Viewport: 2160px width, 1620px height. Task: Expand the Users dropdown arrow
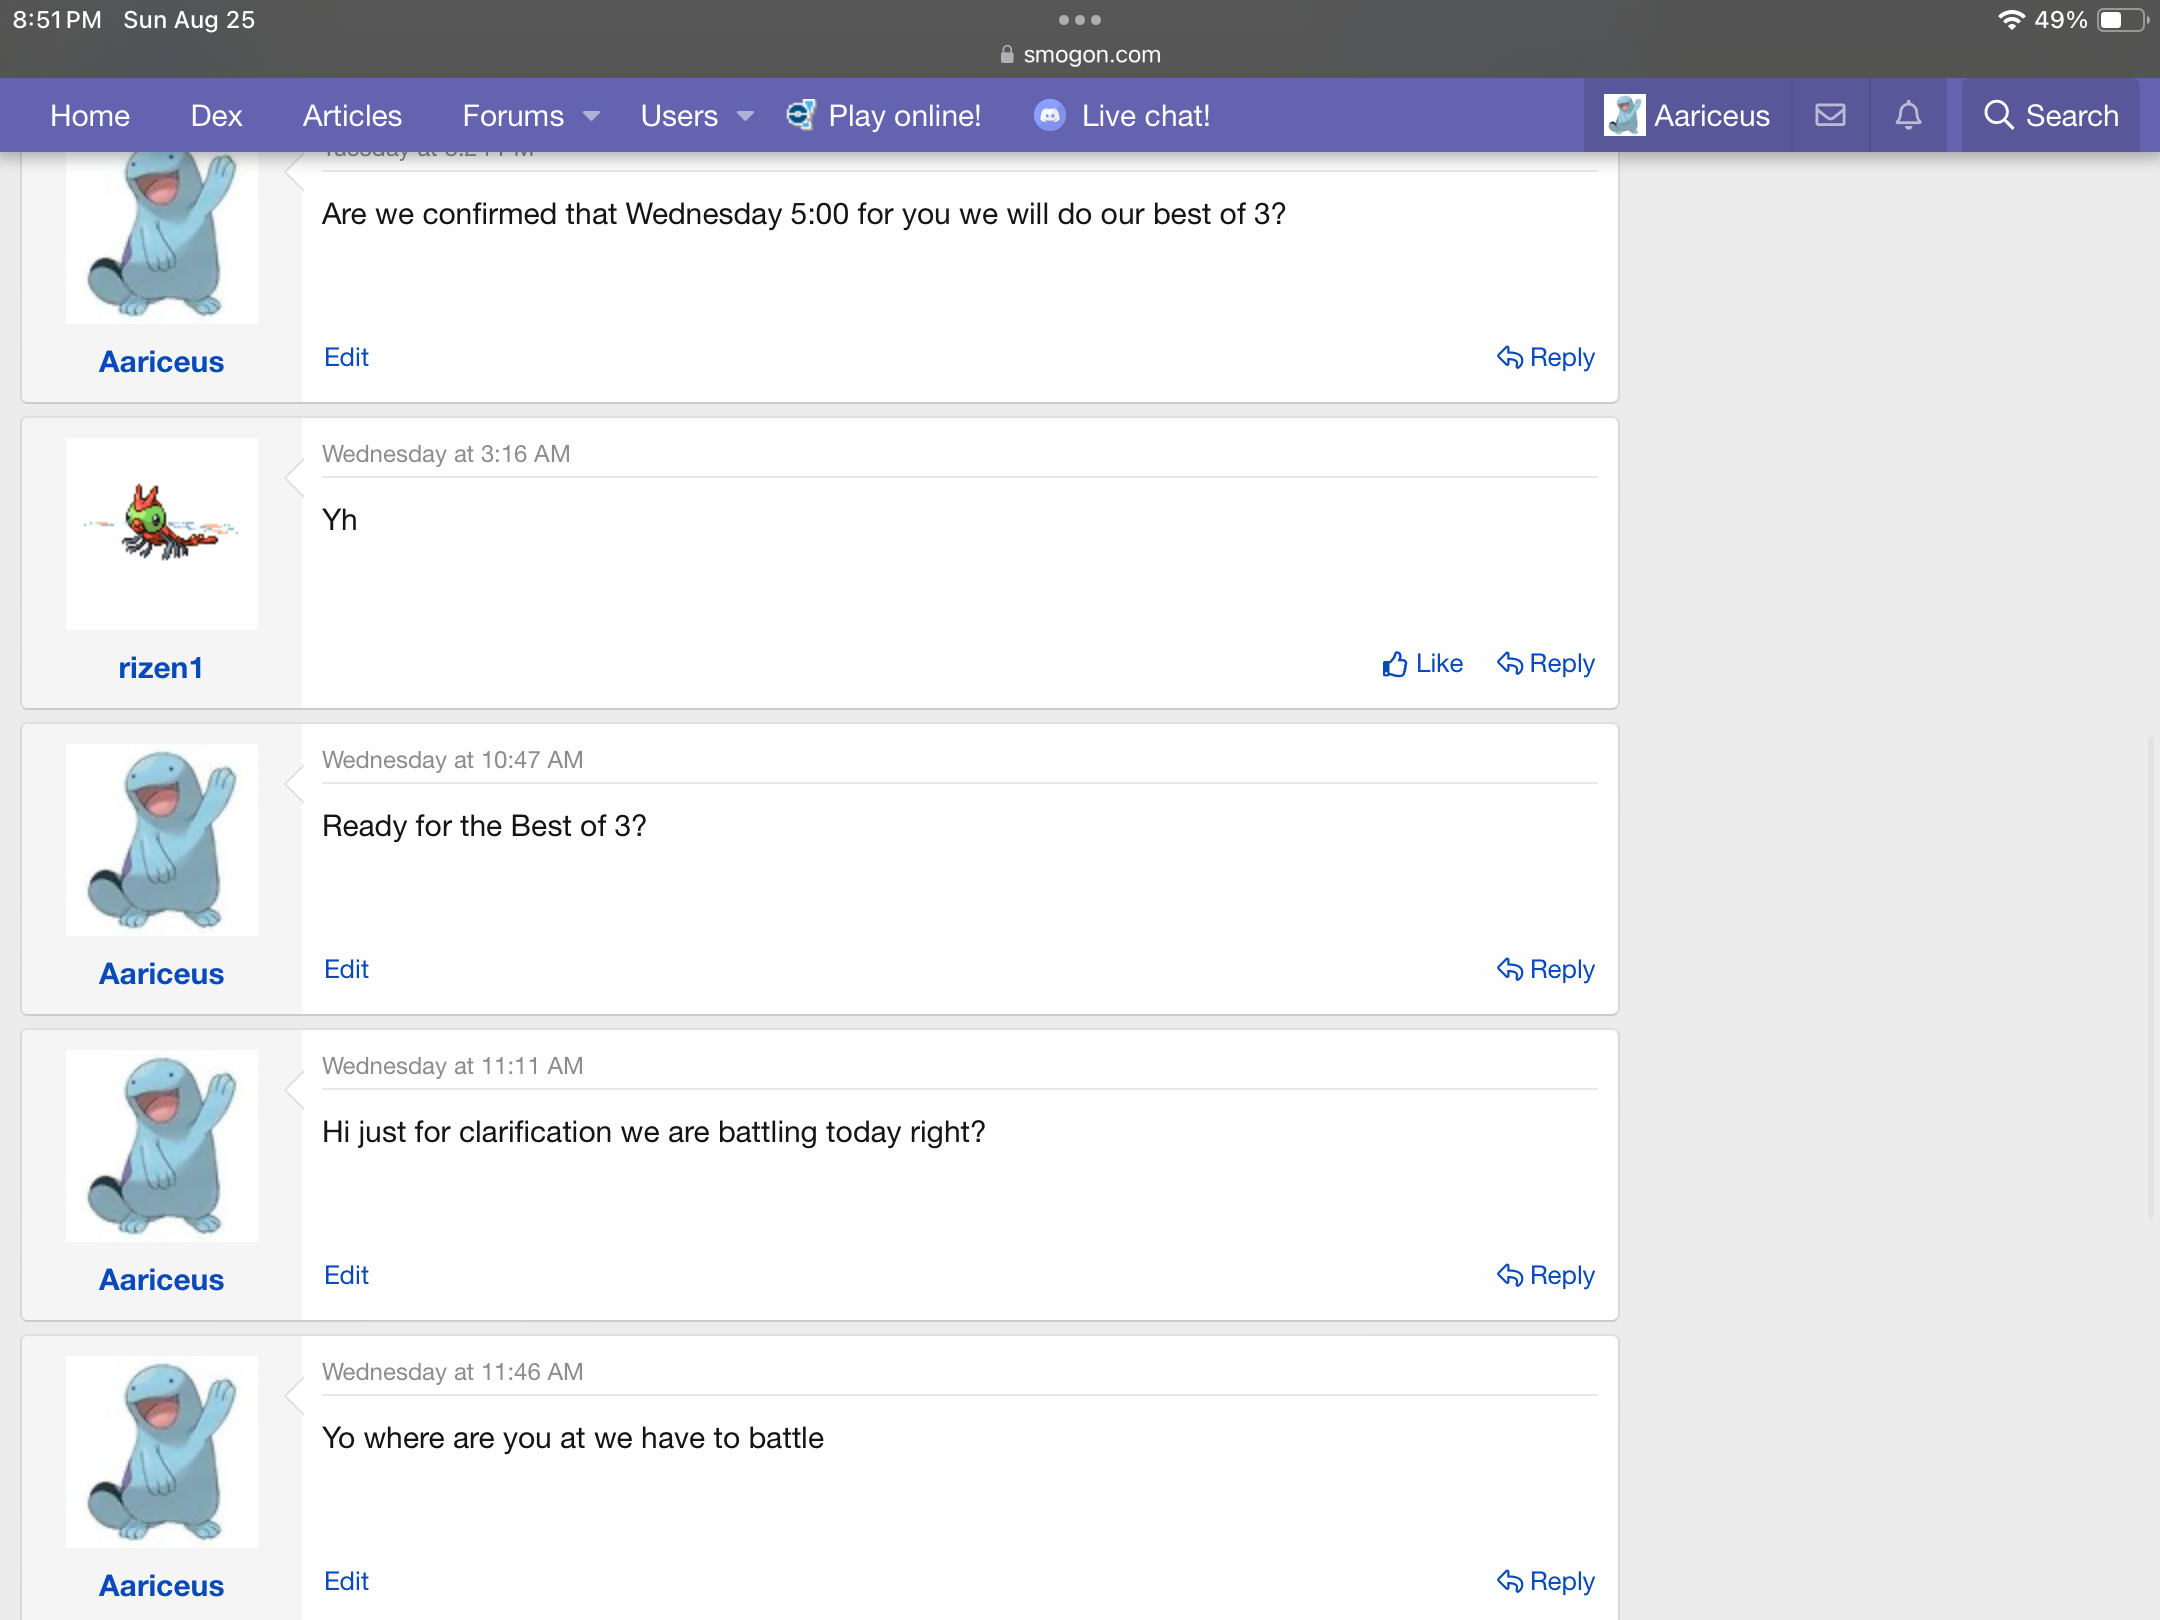(x=745, y=116)
